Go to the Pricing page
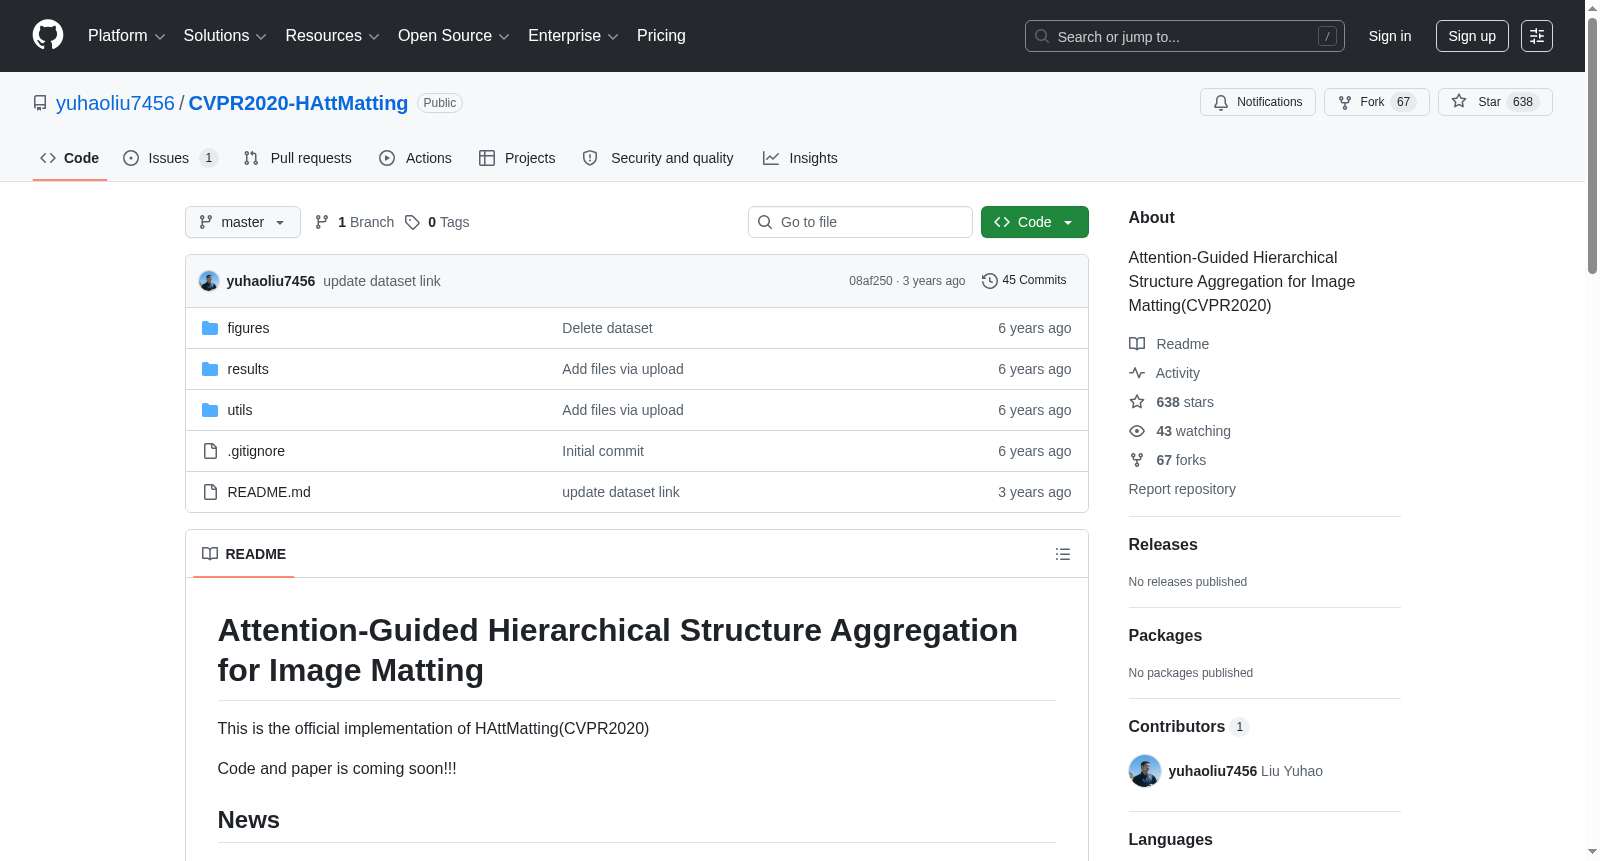The height and width of the screenshot is (861, 1600). (x=661, y=36)
